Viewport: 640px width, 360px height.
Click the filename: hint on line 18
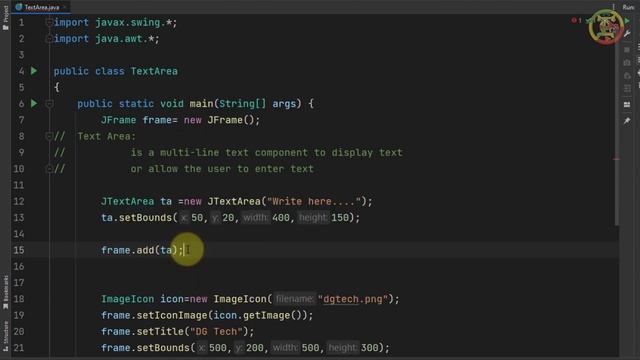coord(294,299)
